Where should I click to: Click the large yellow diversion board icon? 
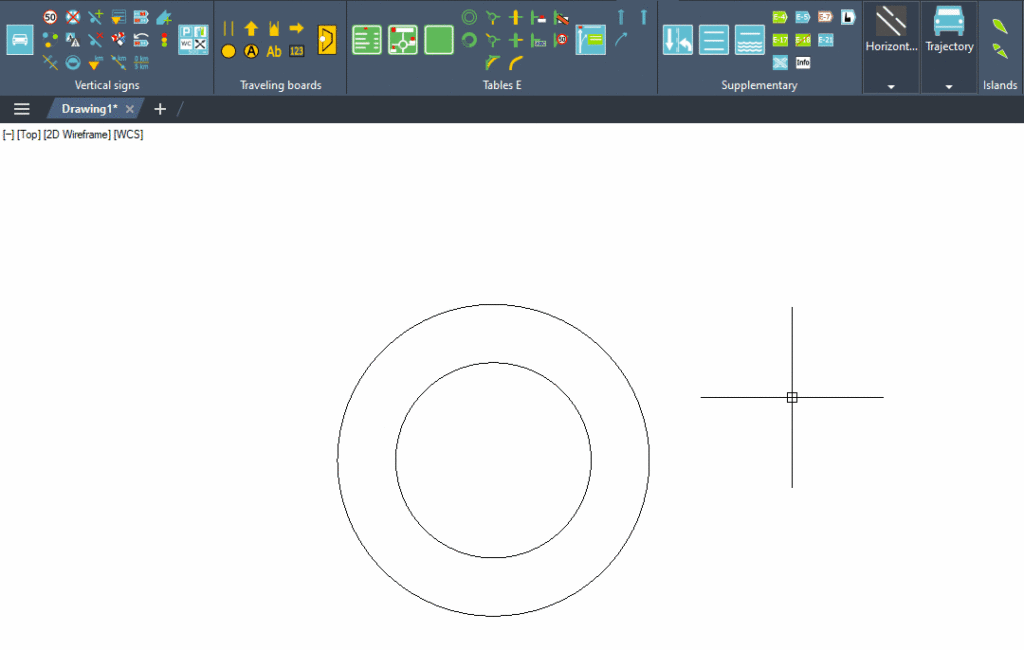pyautogui.click(x=327, y=40)
